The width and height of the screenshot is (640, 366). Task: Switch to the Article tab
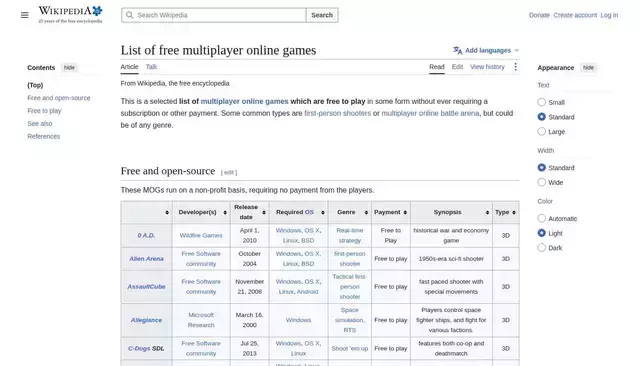(x=129, y=67)
